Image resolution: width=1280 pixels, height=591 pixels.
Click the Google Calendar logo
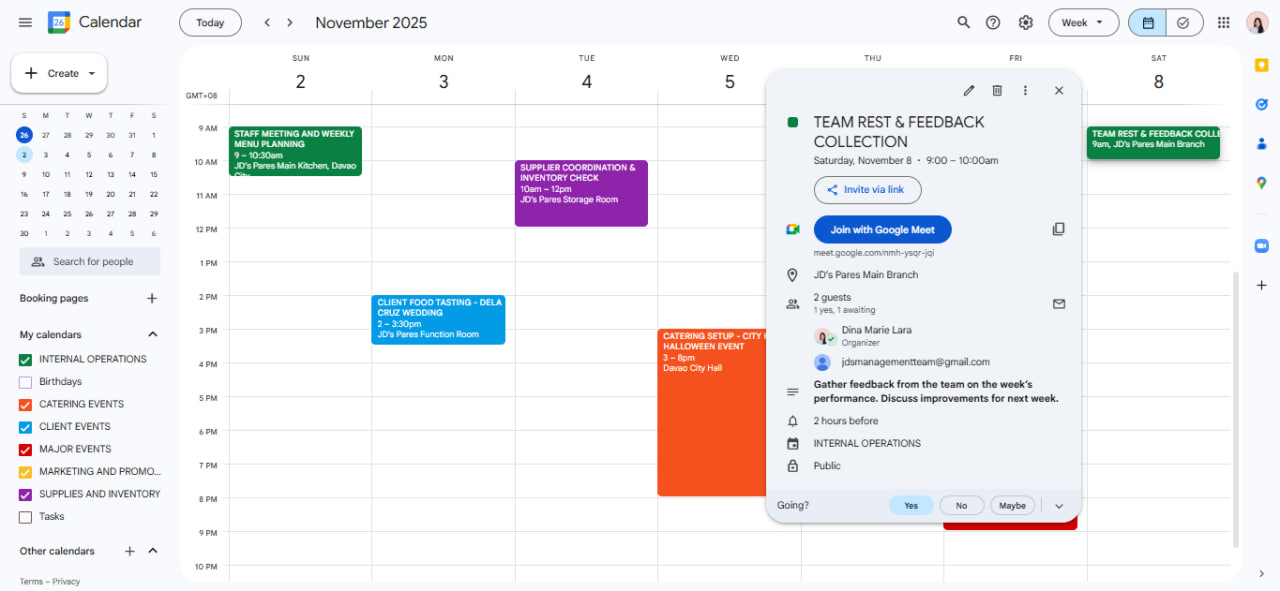click(59, 22)
